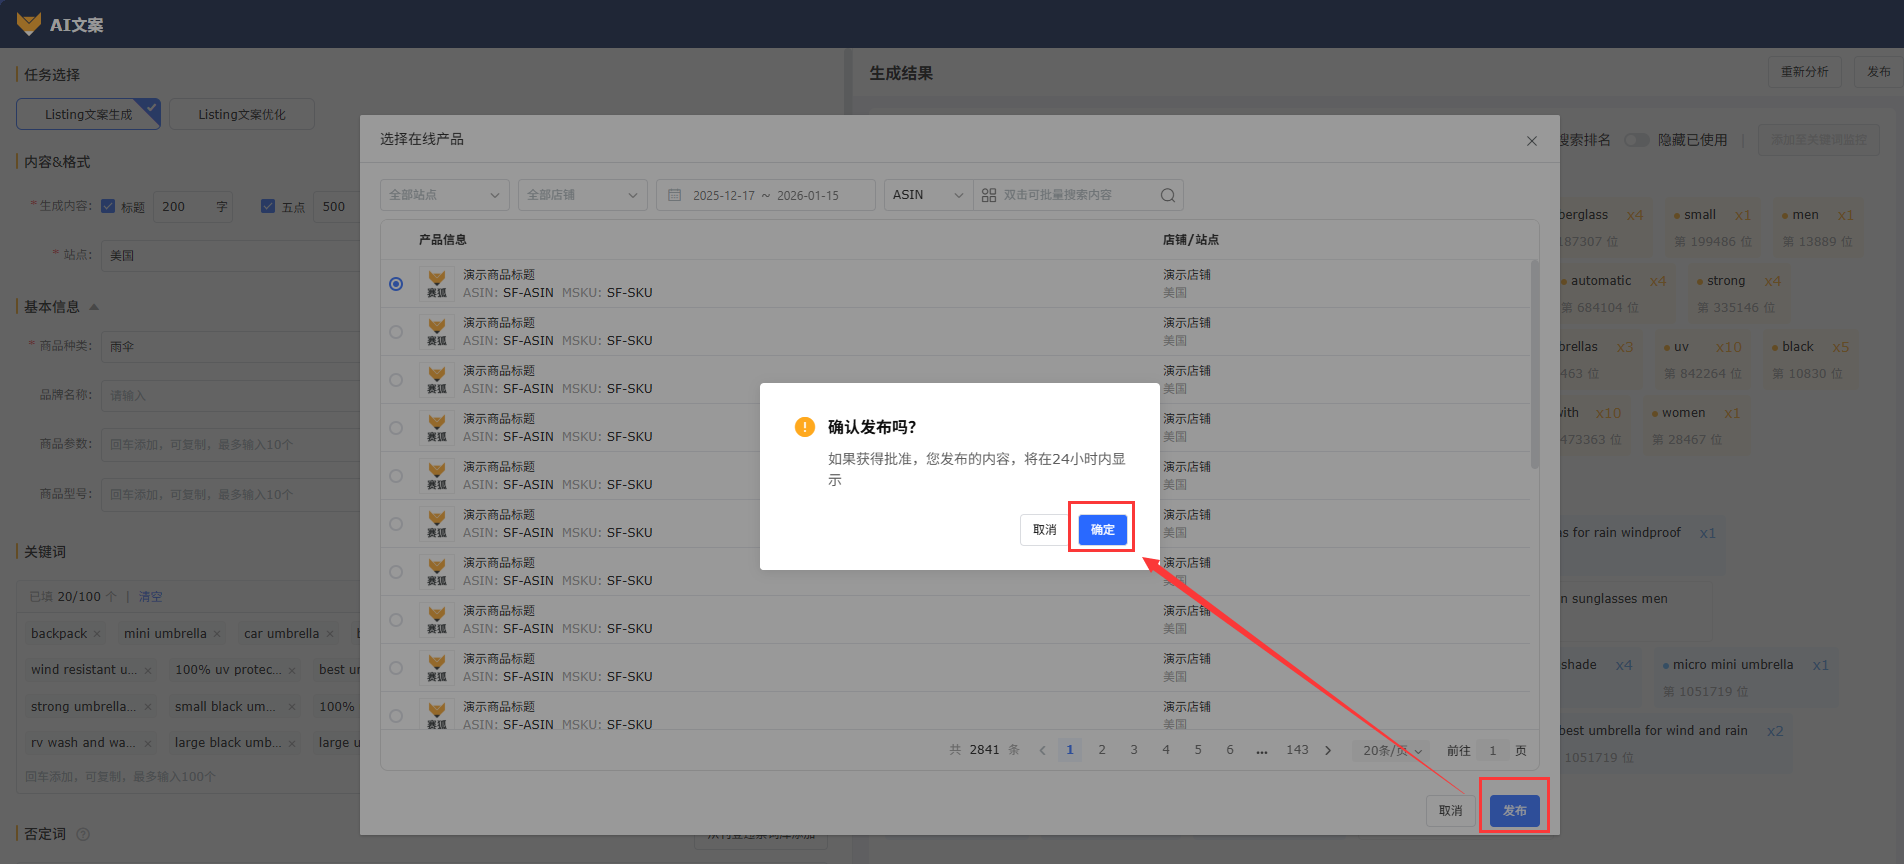1904x864 pixels.
Task: Remove the 'large black umb...' keyword tag
Action: (x=292, y=743)
